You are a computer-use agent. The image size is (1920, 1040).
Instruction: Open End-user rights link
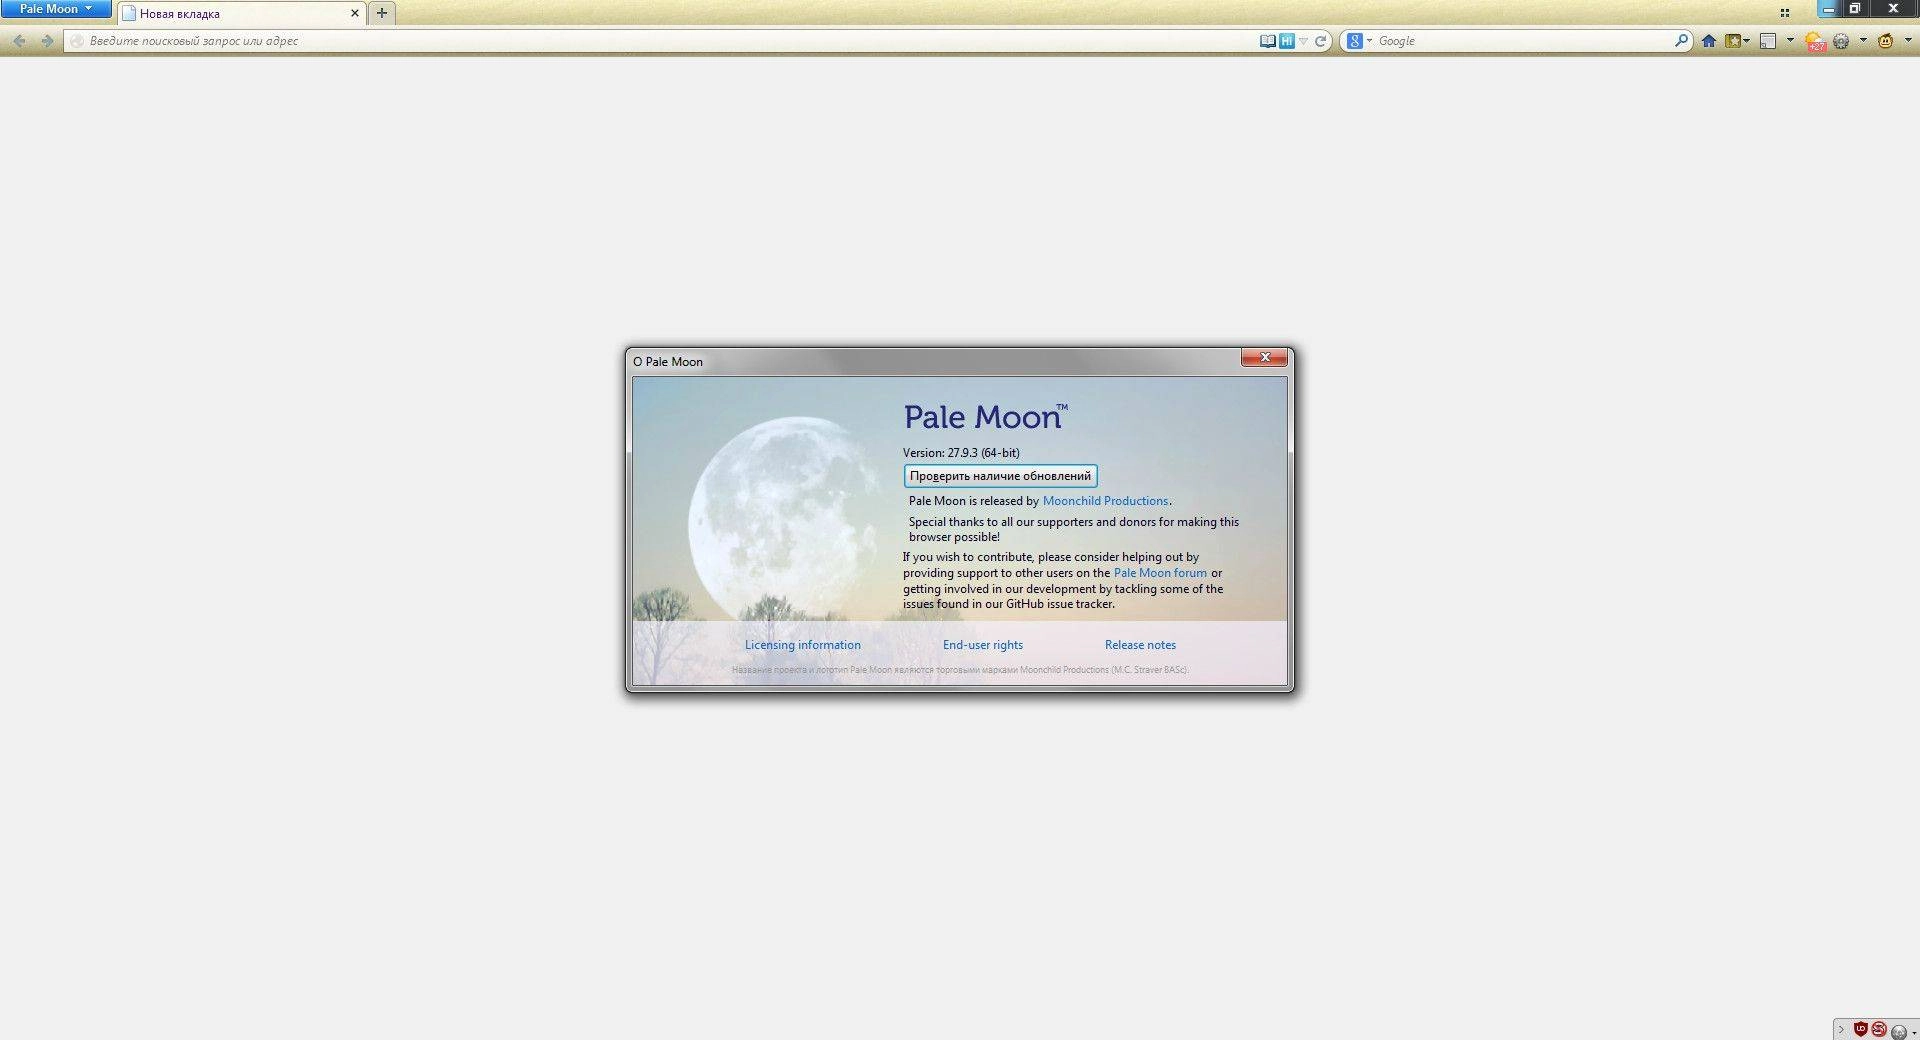[x=982, y=645]
